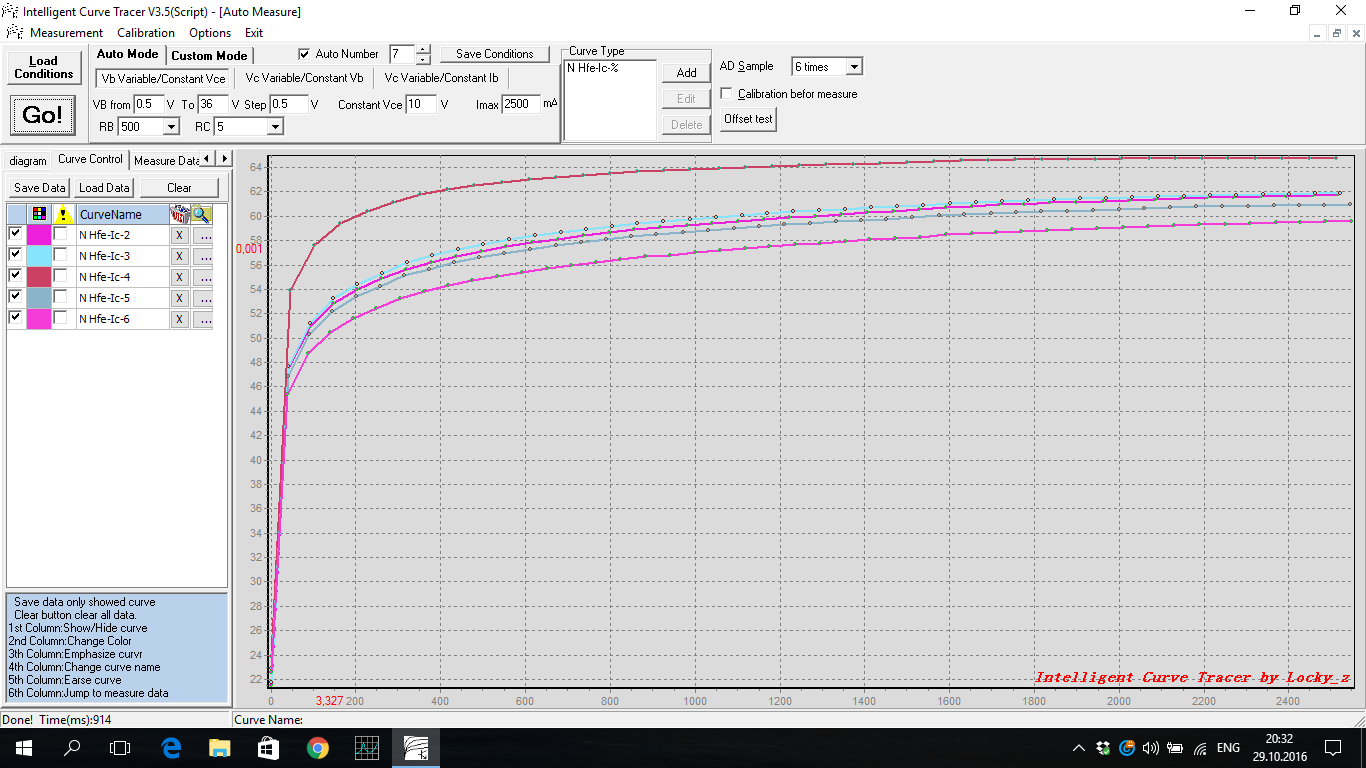Show hidden tray icons chevron

pyautogui.click(x=1078, y=748)
